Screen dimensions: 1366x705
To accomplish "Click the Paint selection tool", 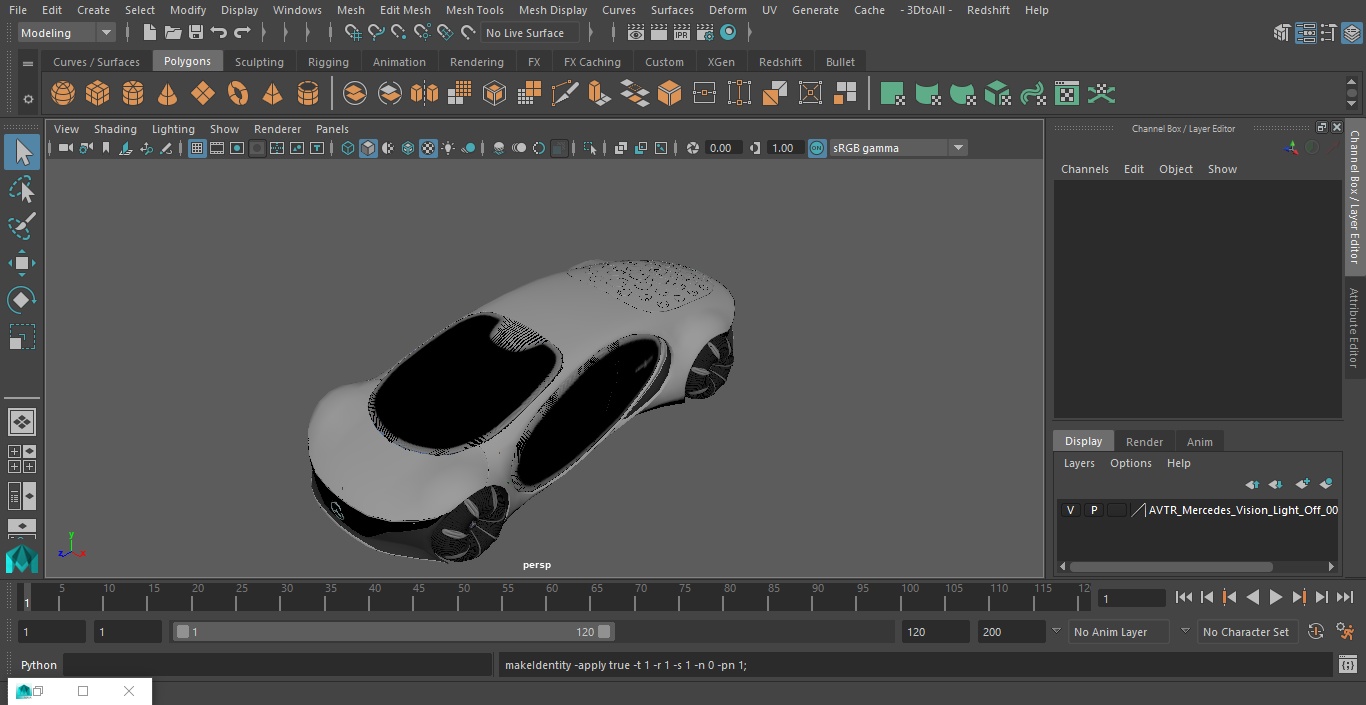I will [22, 226].
